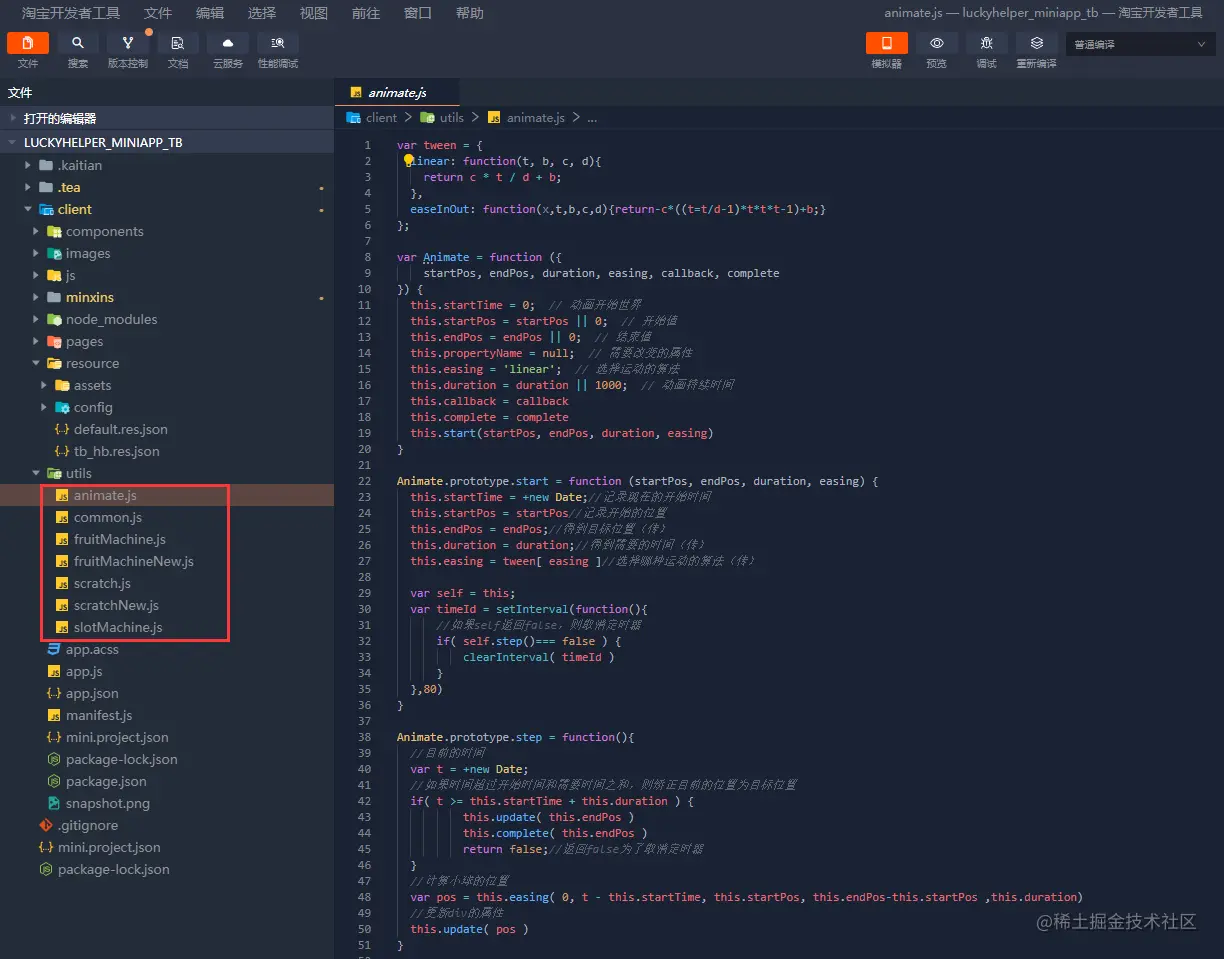
Task: Click line number 22 in the gutter
Action: pos(365,481)
